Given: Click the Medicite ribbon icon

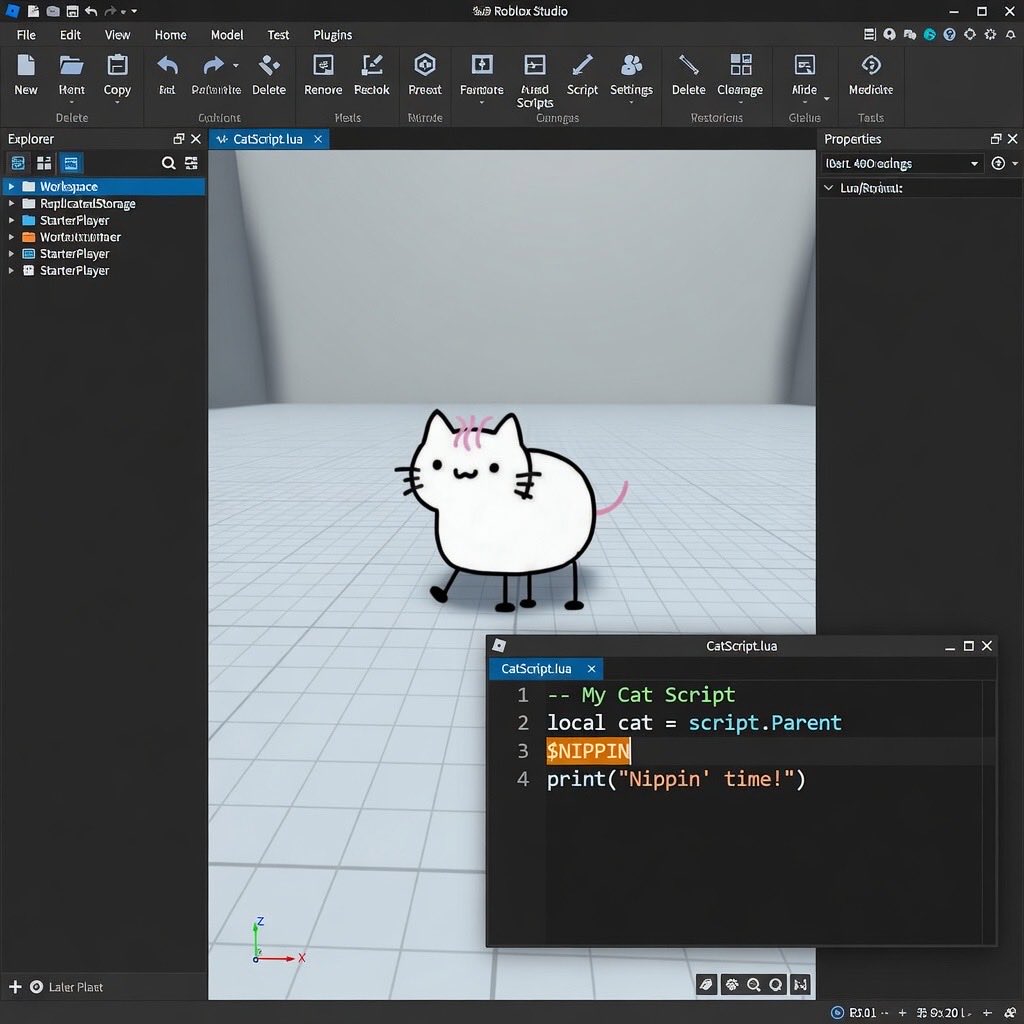Looking at the screenshot, I should (x=871, y=65).
